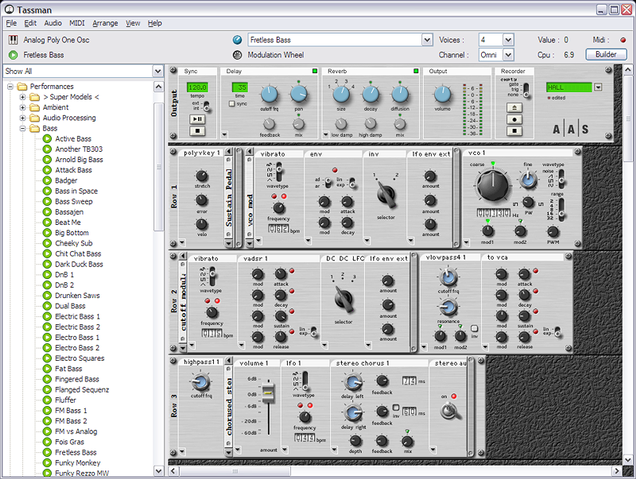Image resolution: width=636 pixels, height=479 pixels.
Task: Select the Drunken Saws preset
Action: 77,296
